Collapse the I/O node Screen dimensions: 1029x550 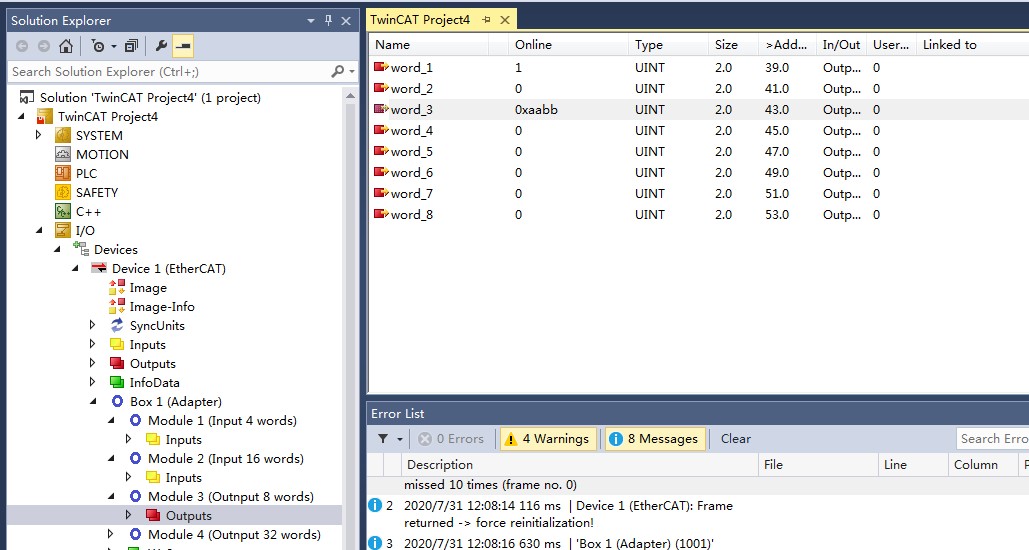(x=39, y=230)
